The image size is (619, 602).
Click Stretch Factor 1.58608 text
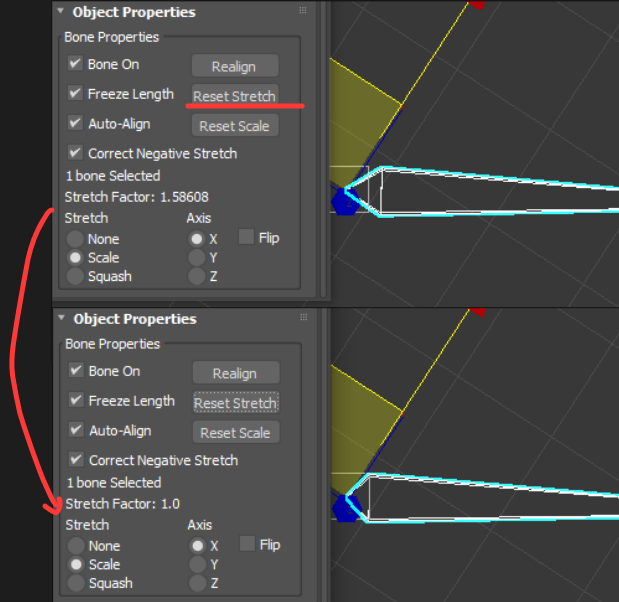(x=137, y=197)
